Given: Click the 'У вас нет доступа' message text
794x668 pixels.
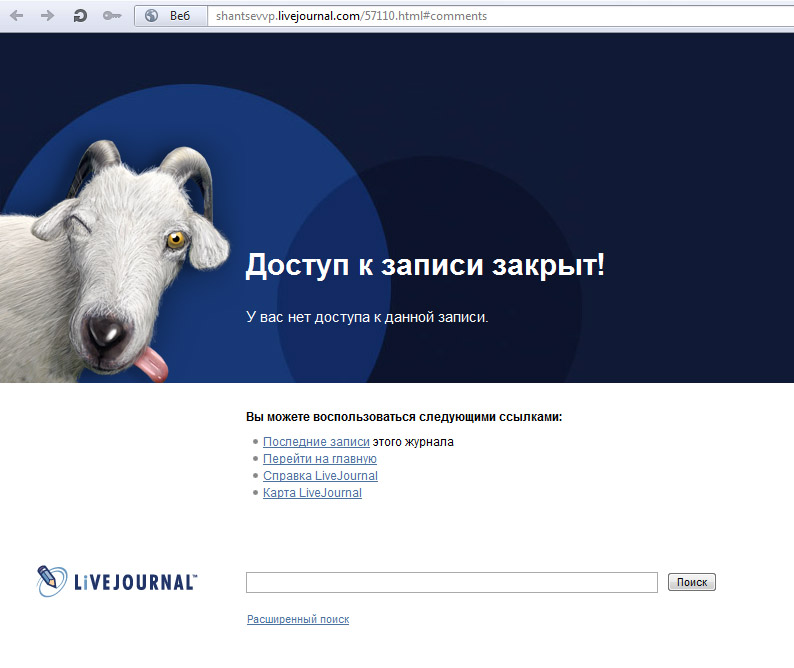Looking at the screenshot, I should (367, 317).
